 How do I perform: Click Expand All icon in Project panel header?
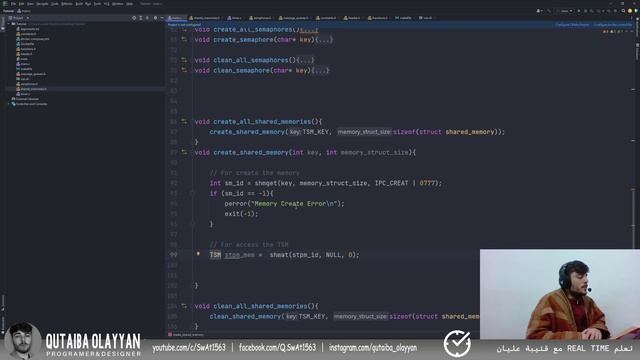(x=140, y=18)
